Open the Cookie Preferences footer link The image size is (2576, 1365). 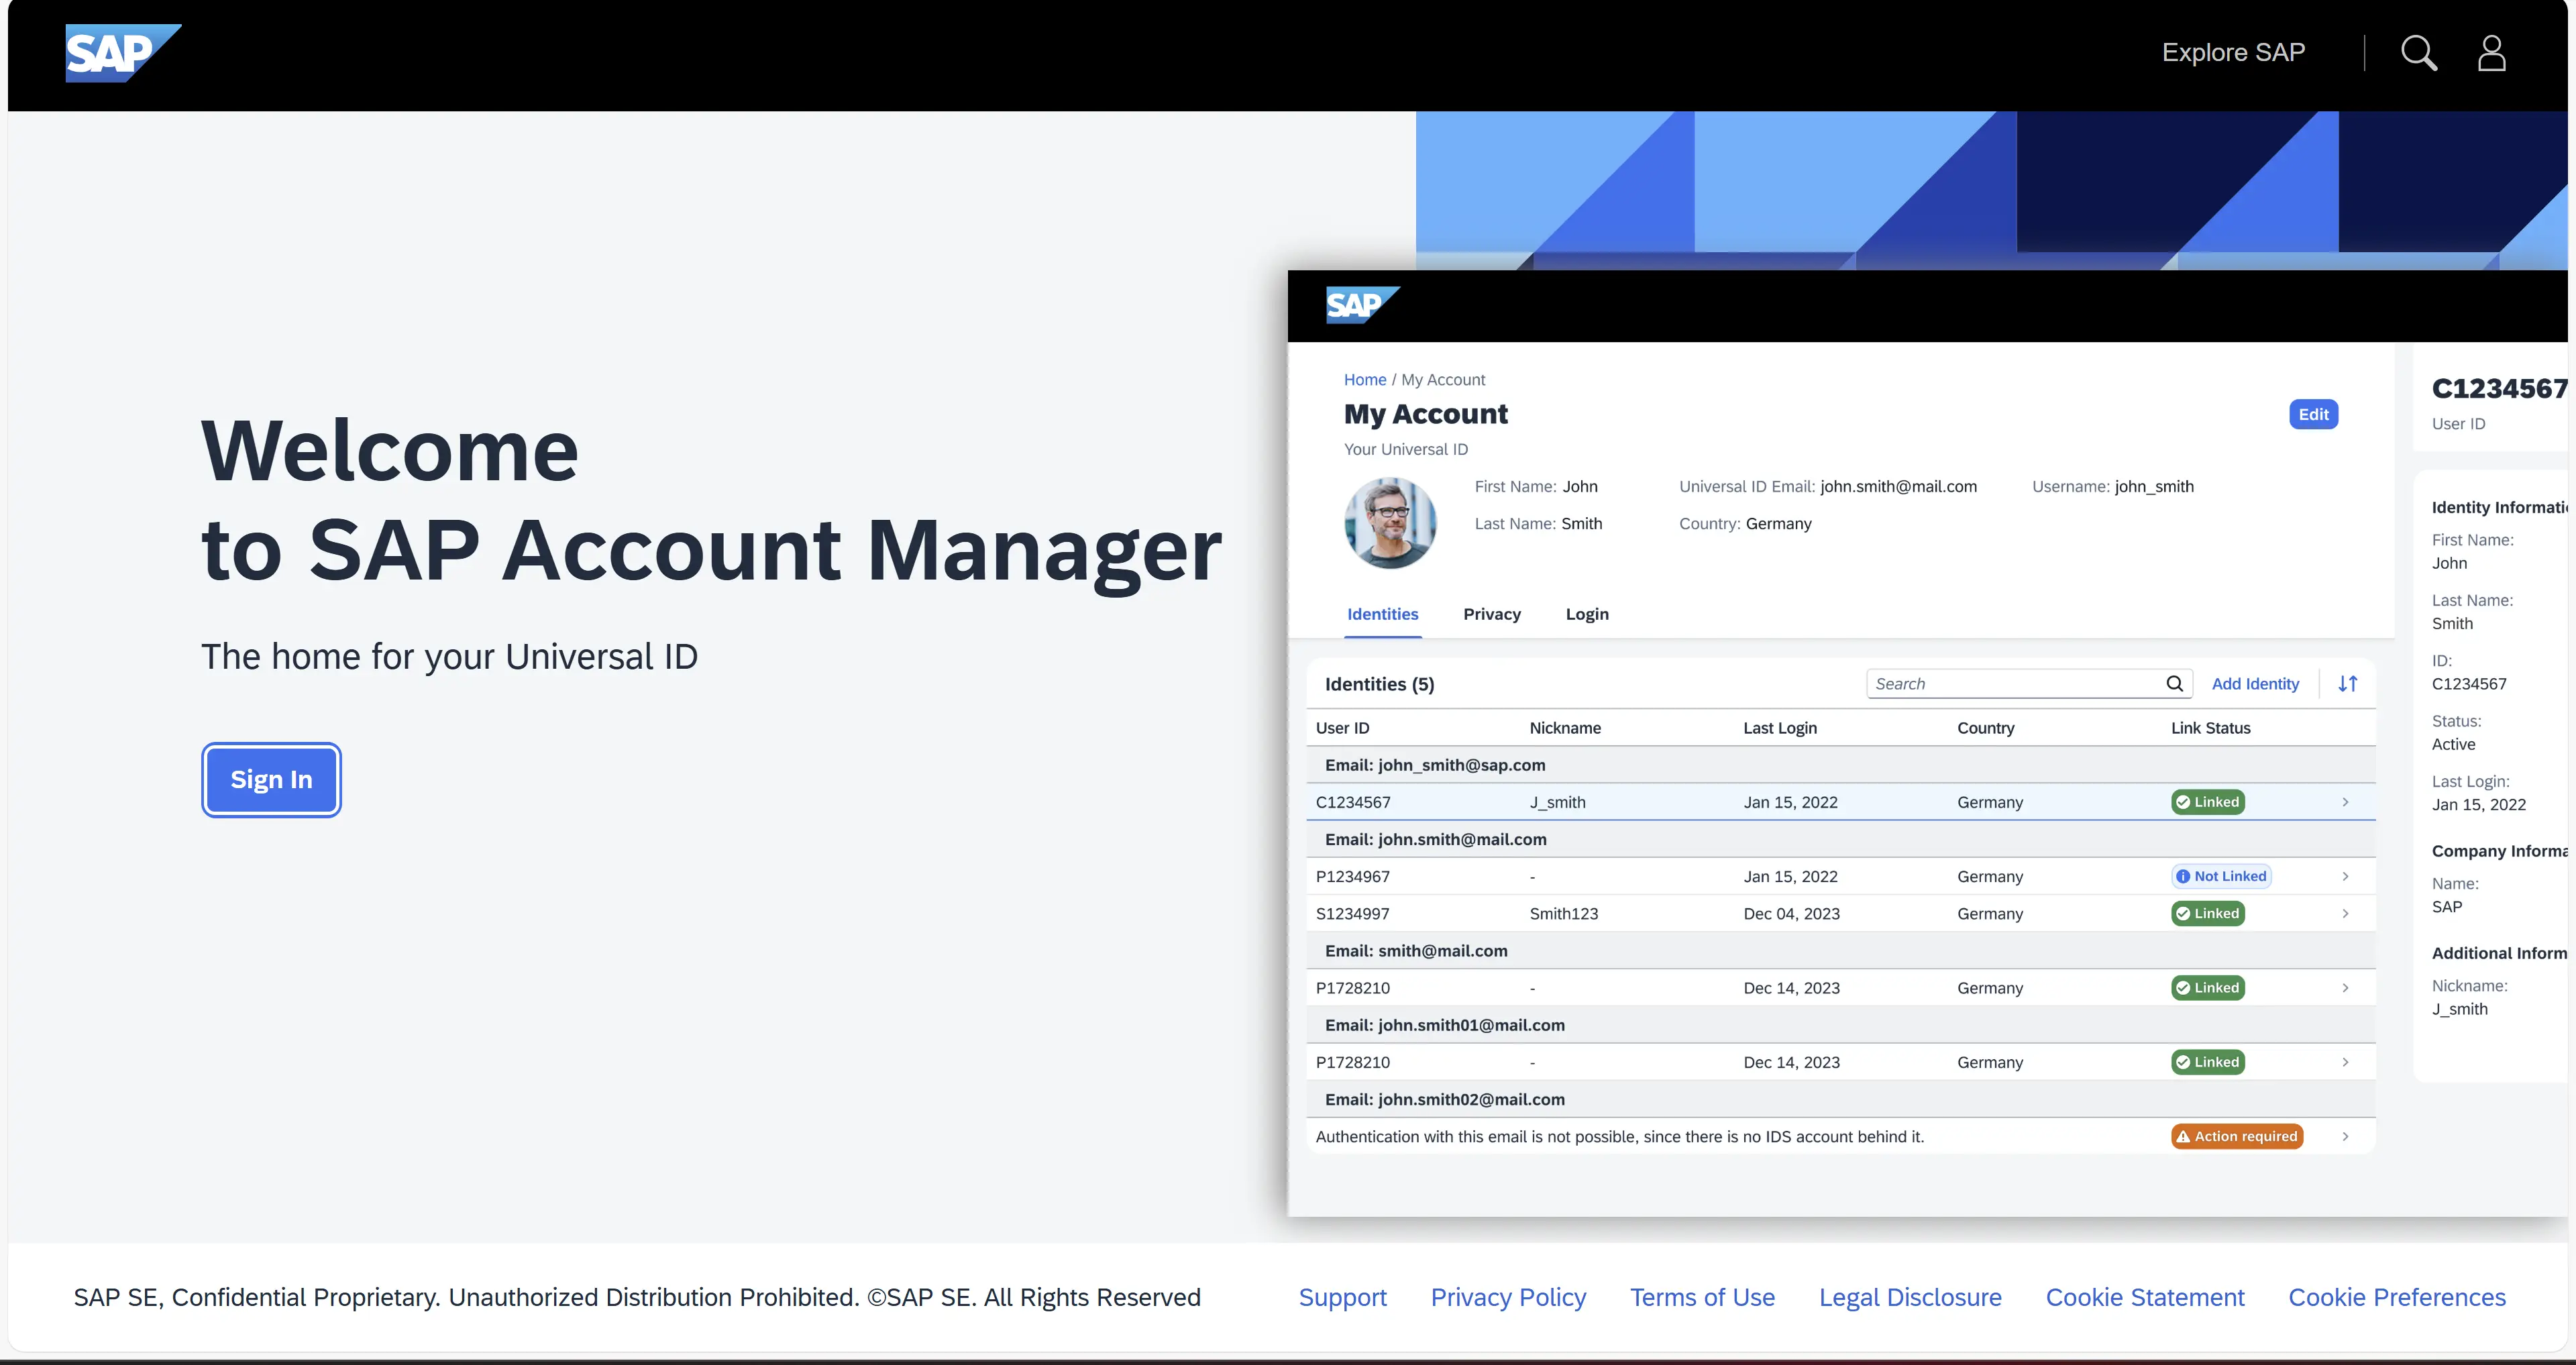[x=2397, y=1297]
